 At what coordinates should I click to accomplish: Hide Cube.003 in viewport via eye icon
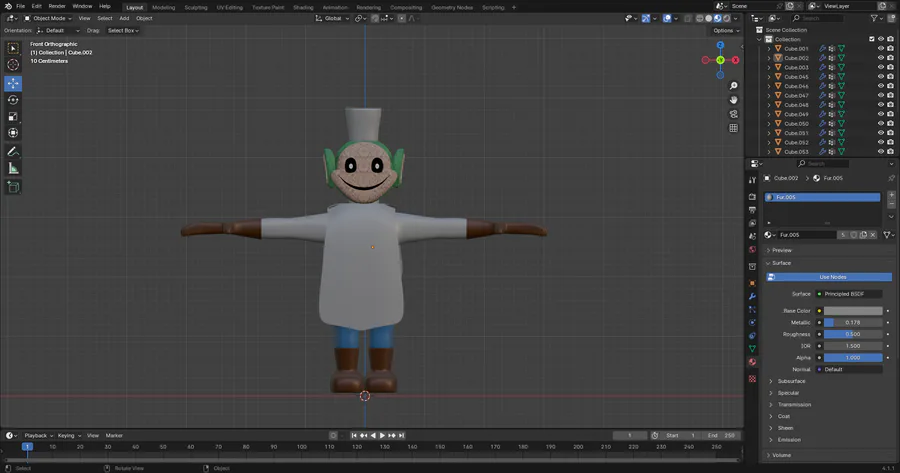click(880, 67)
